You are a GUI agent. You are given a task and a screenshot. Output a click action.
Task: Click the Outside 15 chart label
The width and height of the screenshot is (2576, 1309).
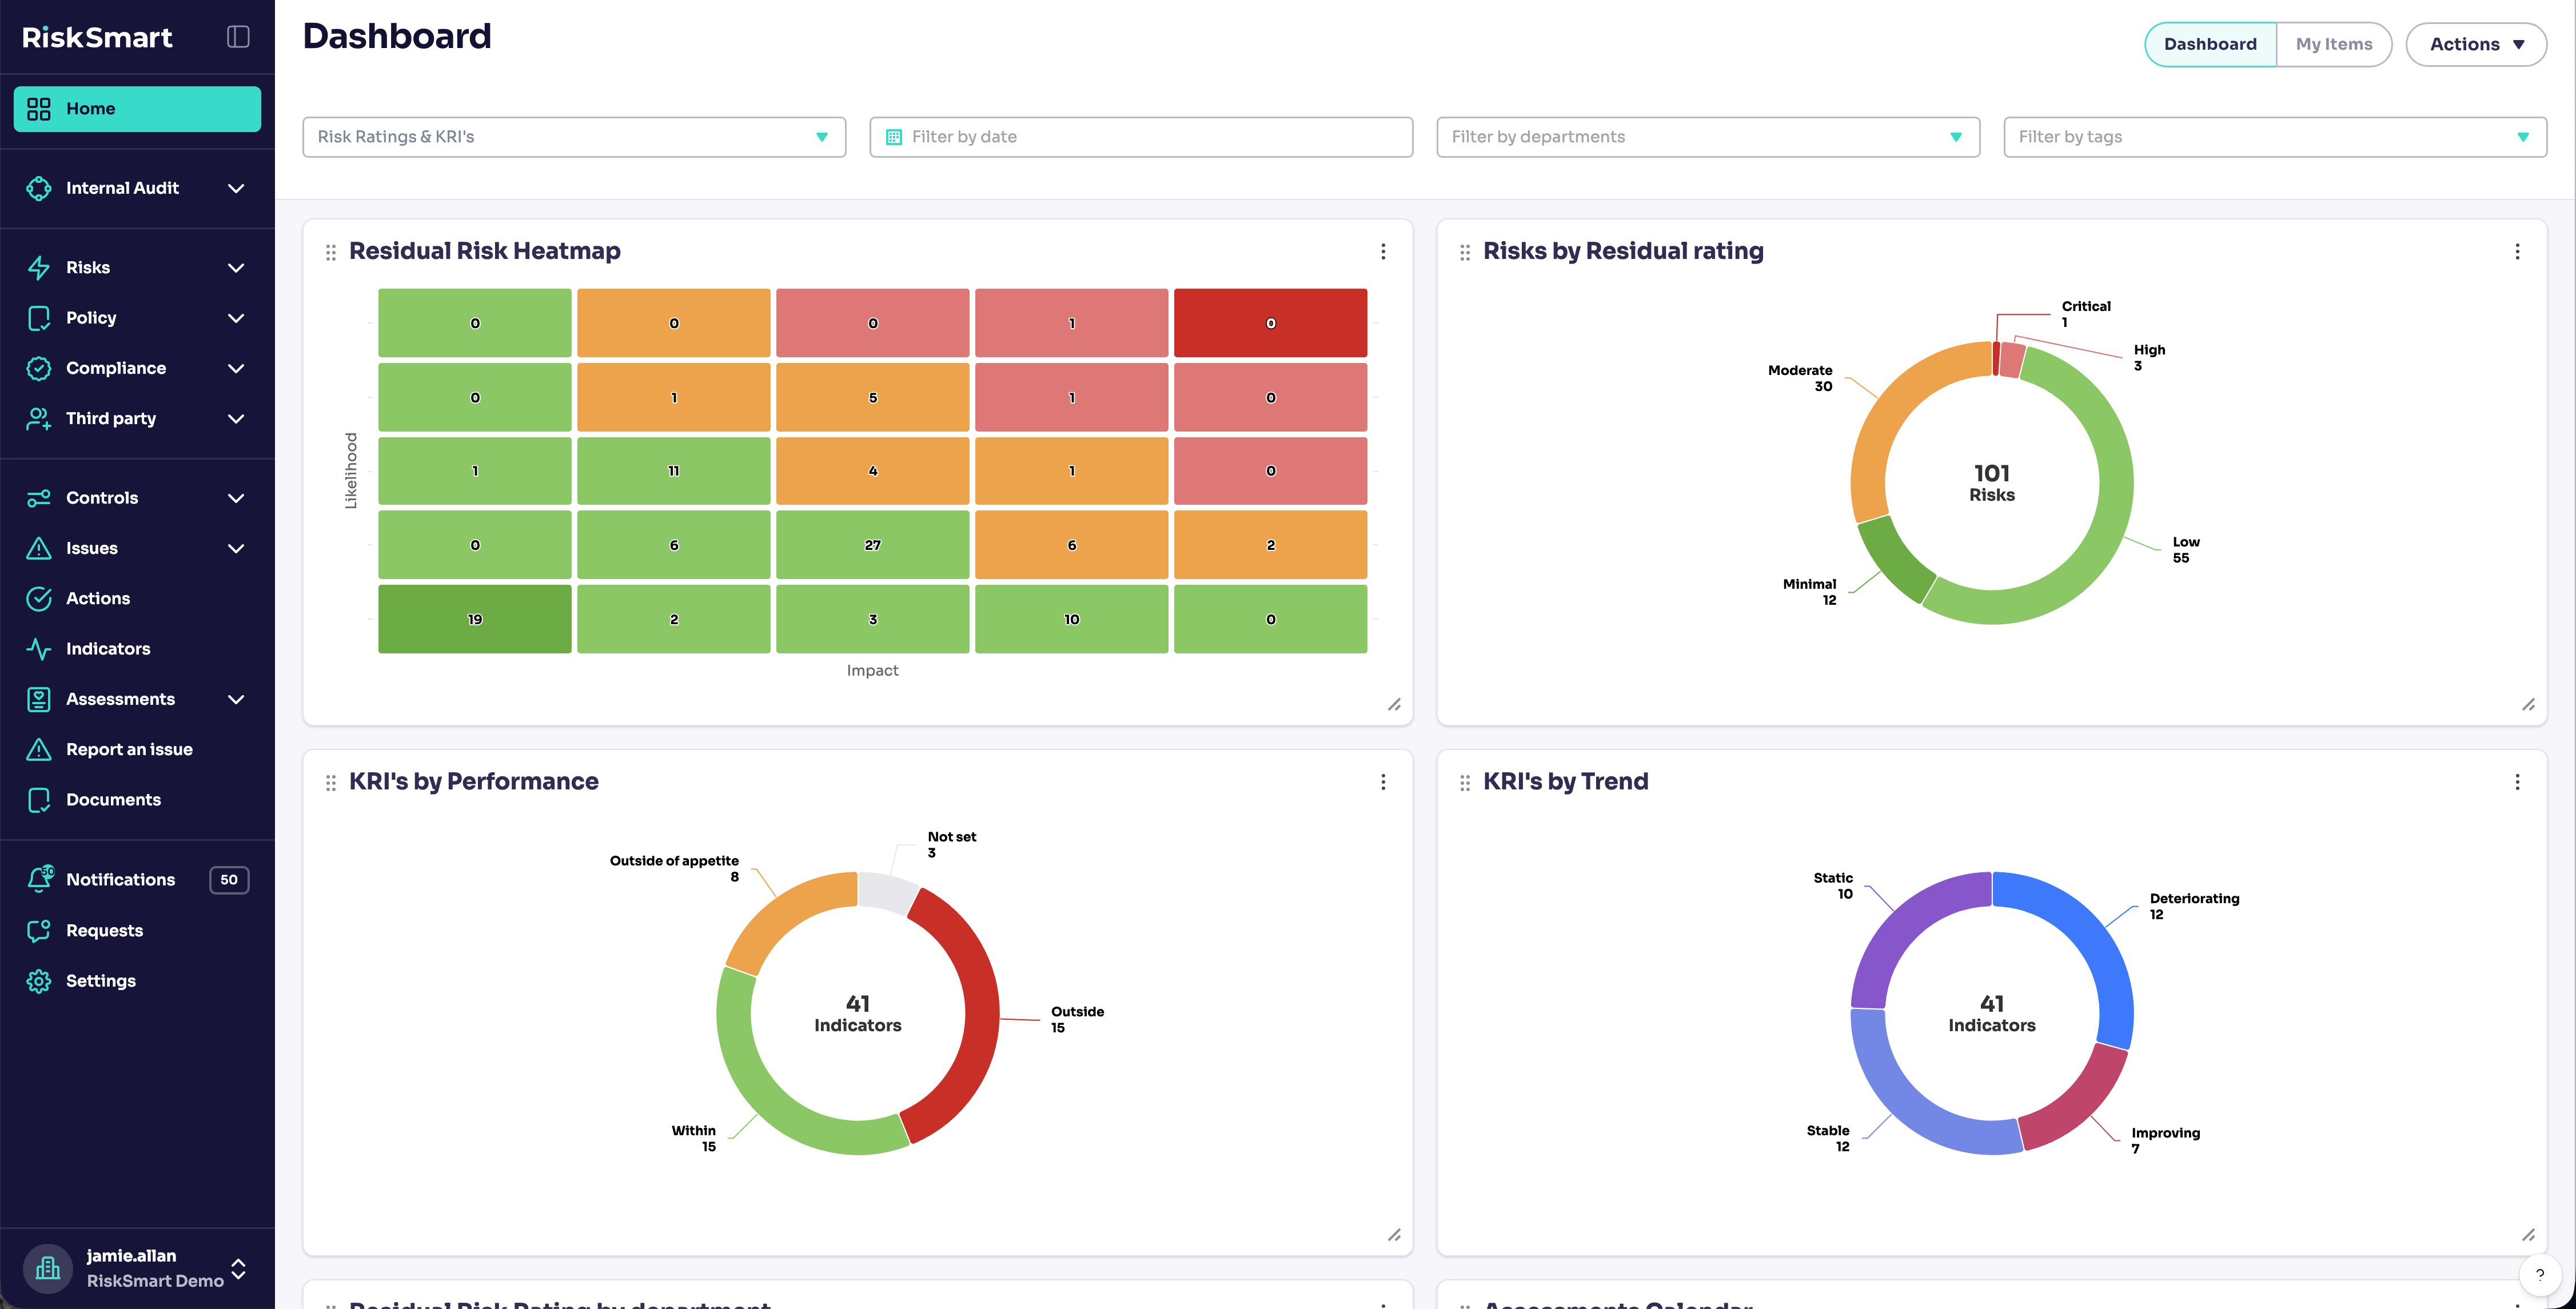[x=1077, y=1019]
